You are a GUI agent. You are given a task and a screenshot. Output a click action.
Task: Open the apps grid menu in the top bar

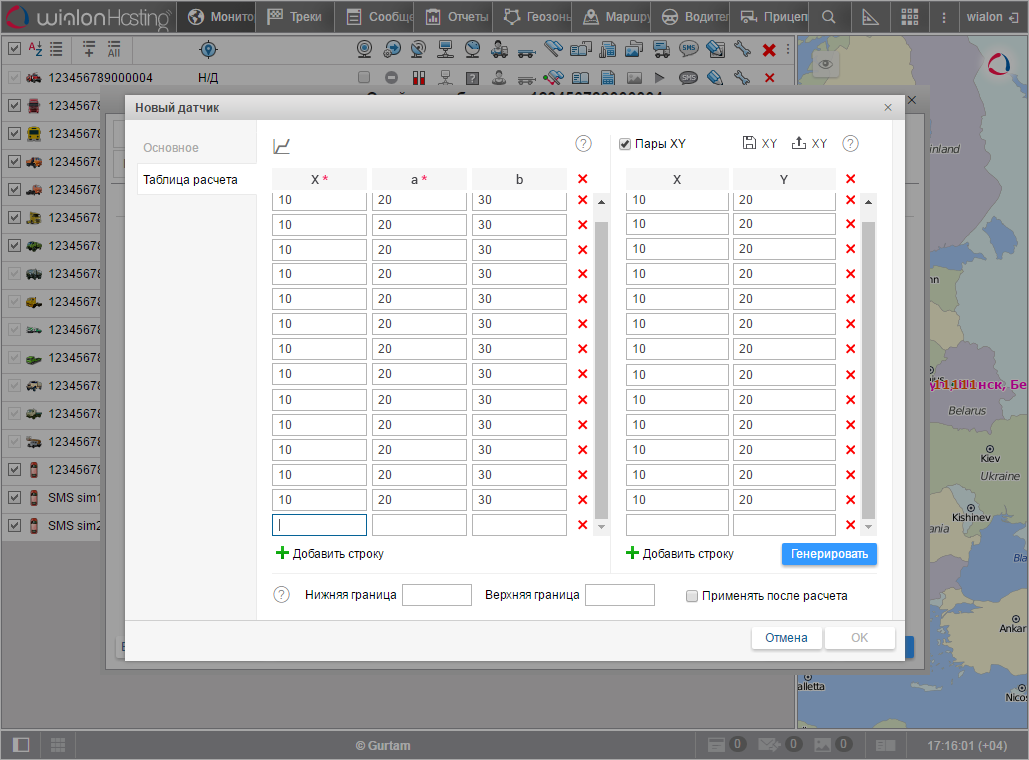pyautogui.click(x=909, y=17)
